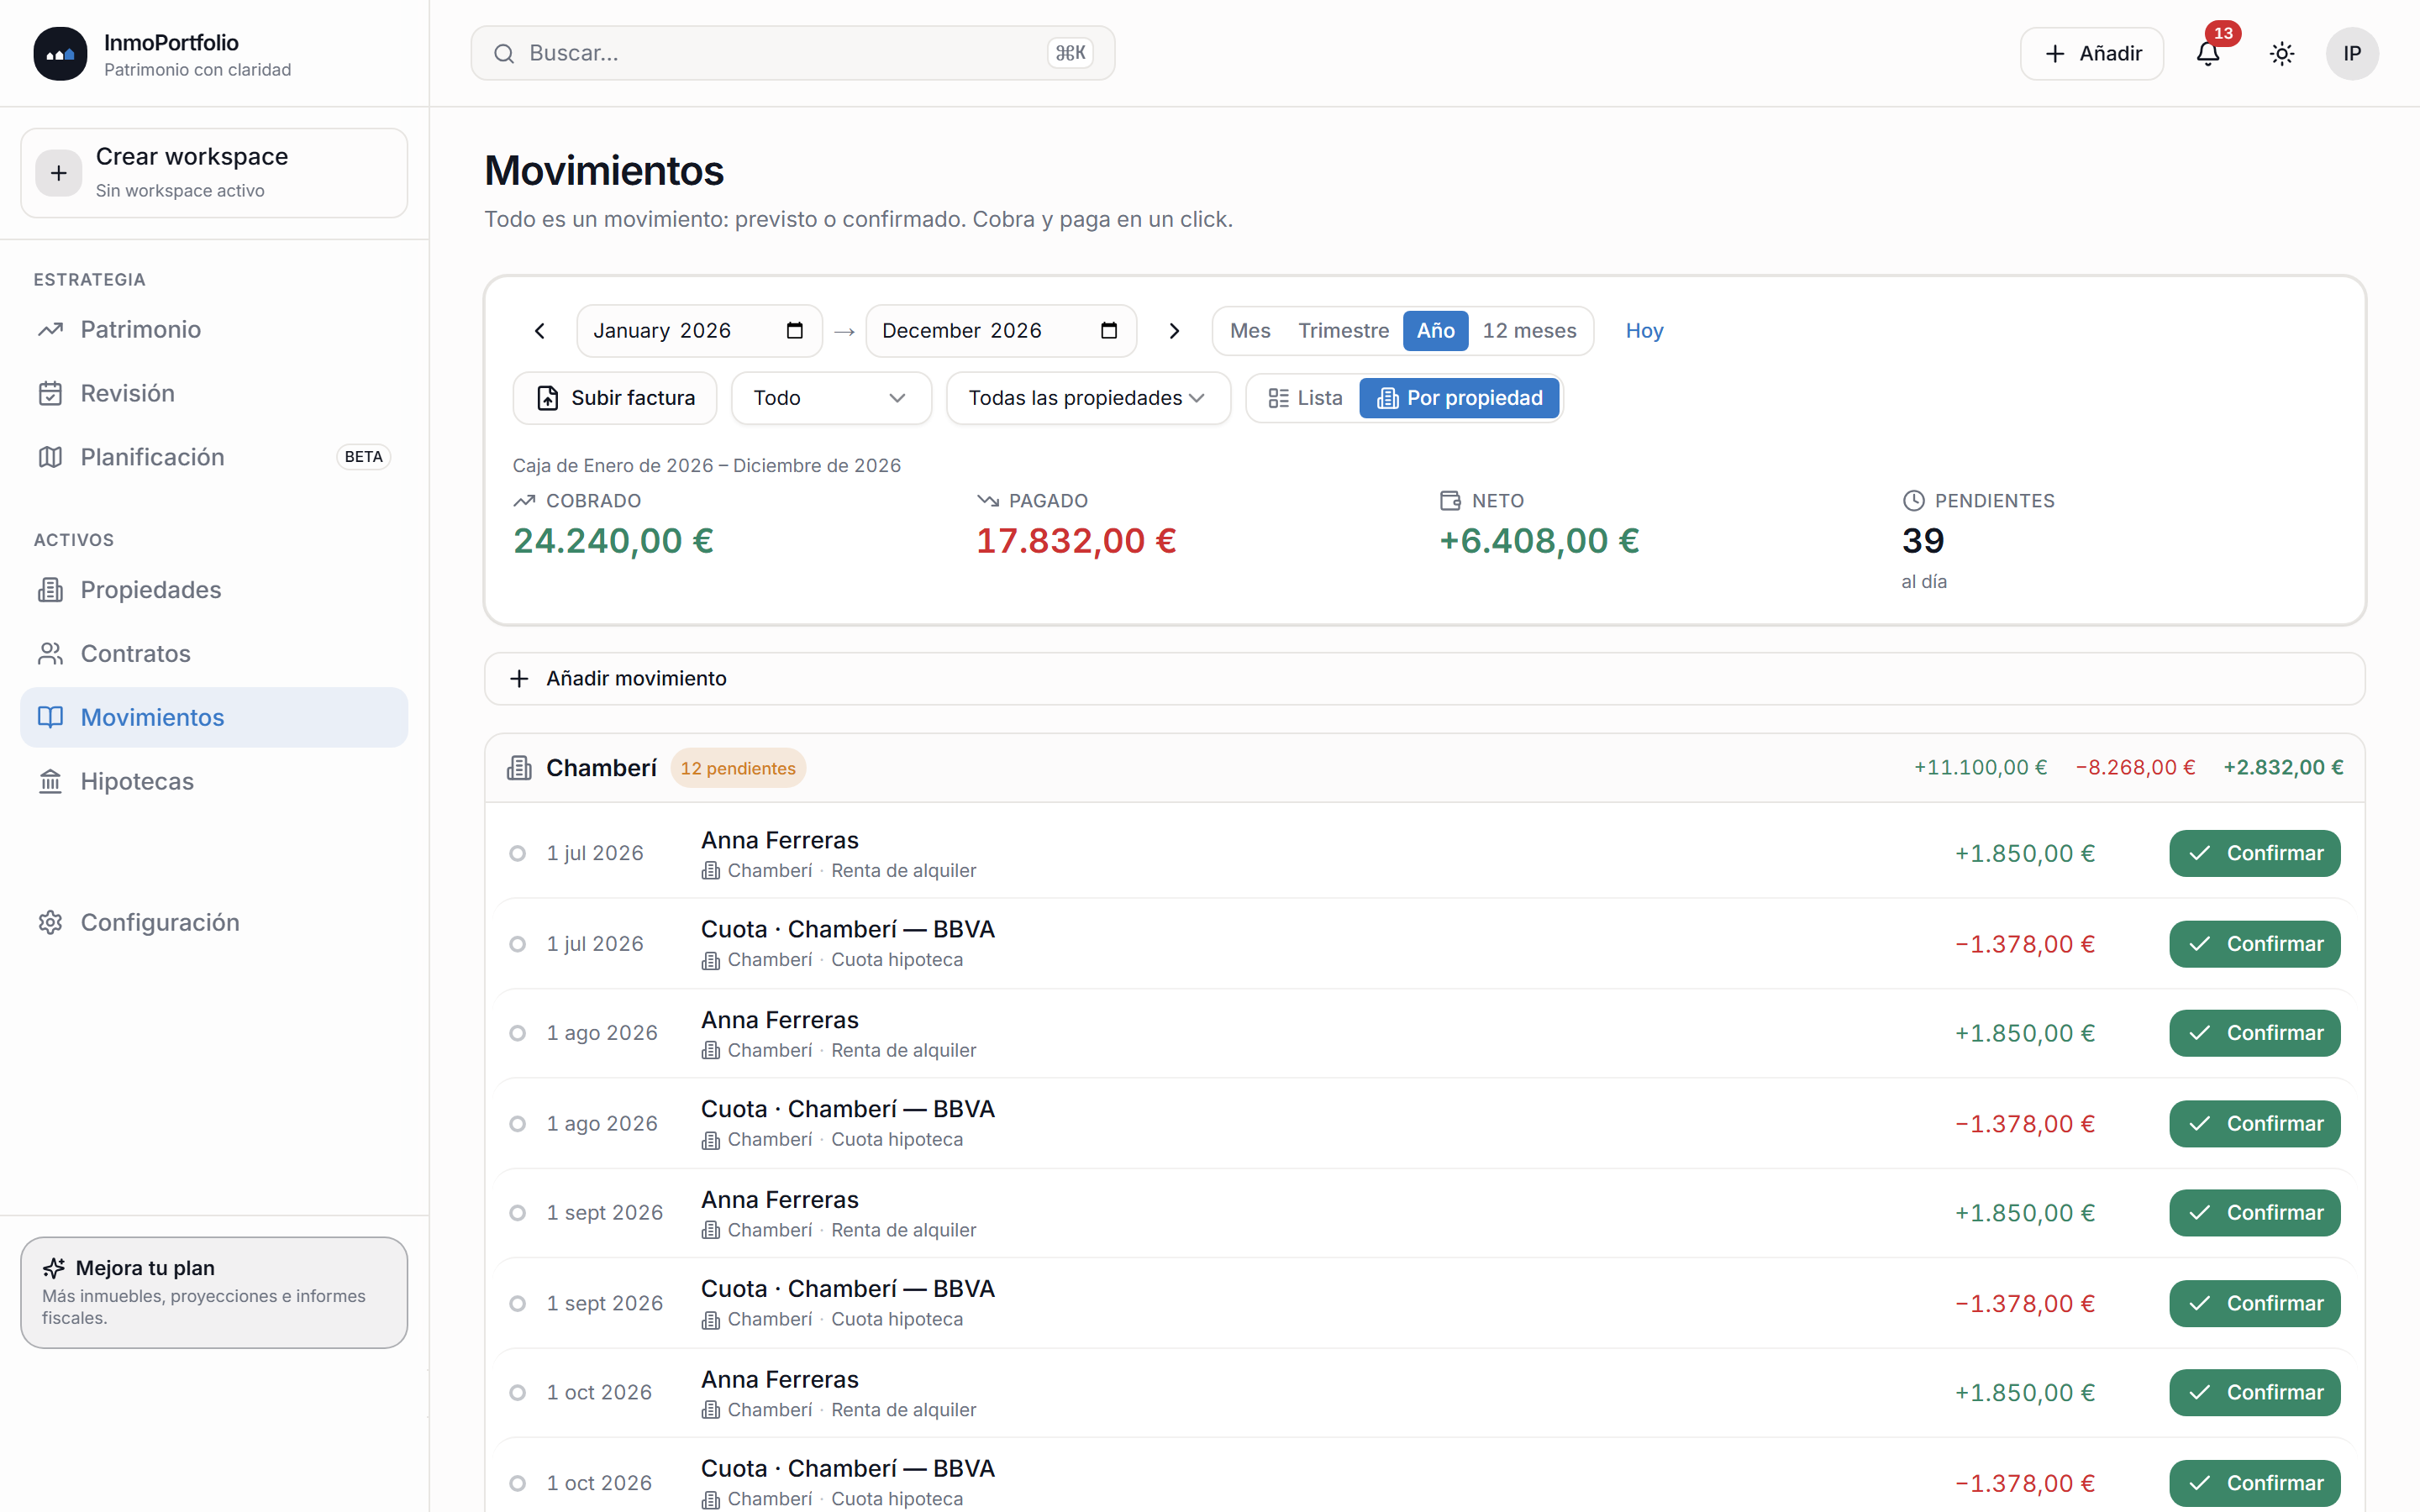
Task: Click the sparkle icon in Mejora tu plan
Action: 54,1268
